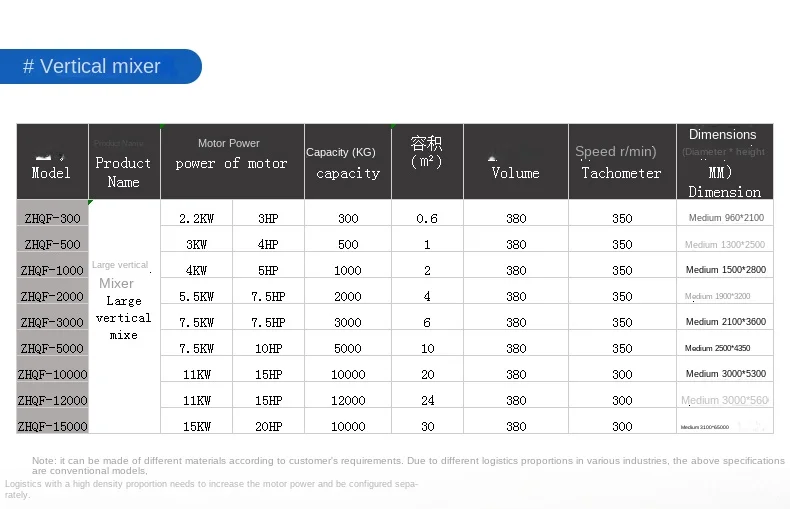Click the Product Name column header
Image resolution: width=790 pixels, height=509 pixels.
tap(124, 162)
